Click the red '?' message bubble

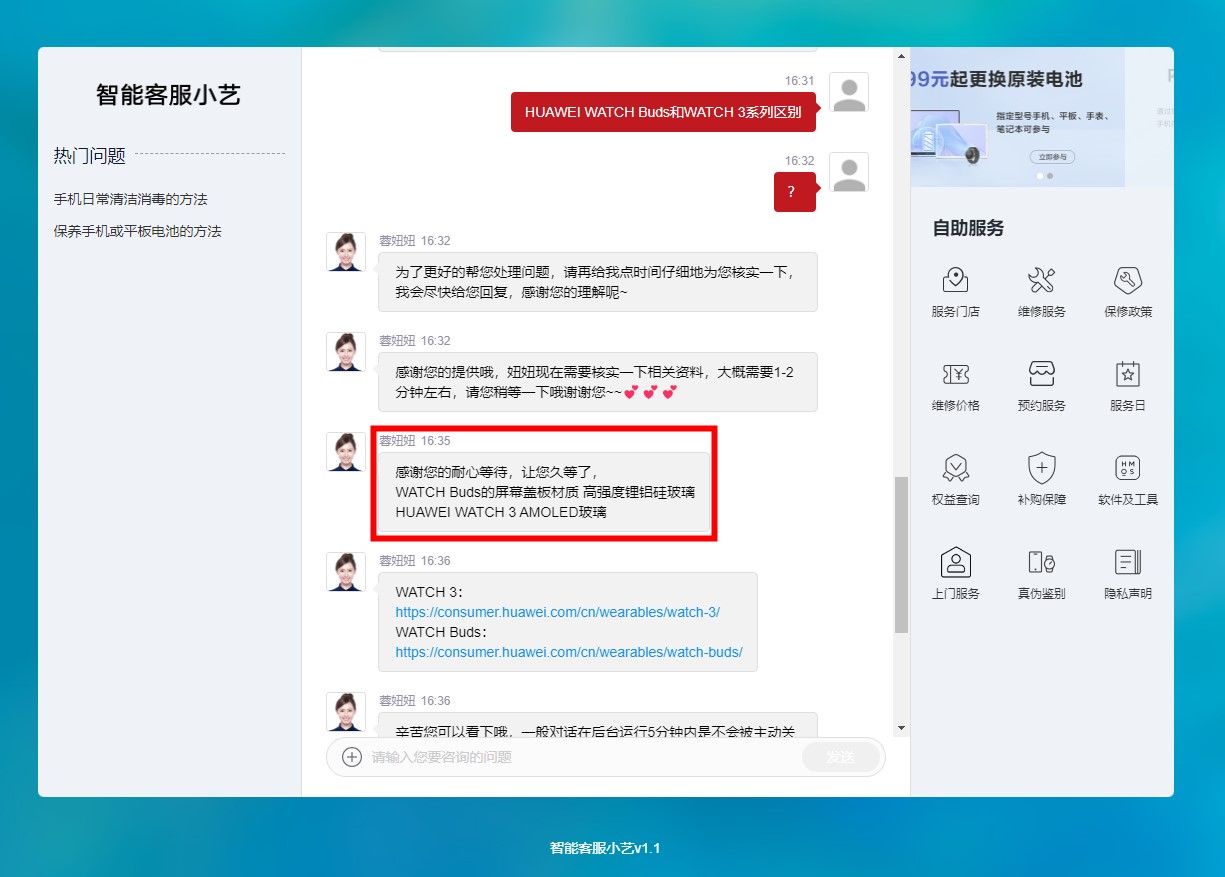(795, 192)
